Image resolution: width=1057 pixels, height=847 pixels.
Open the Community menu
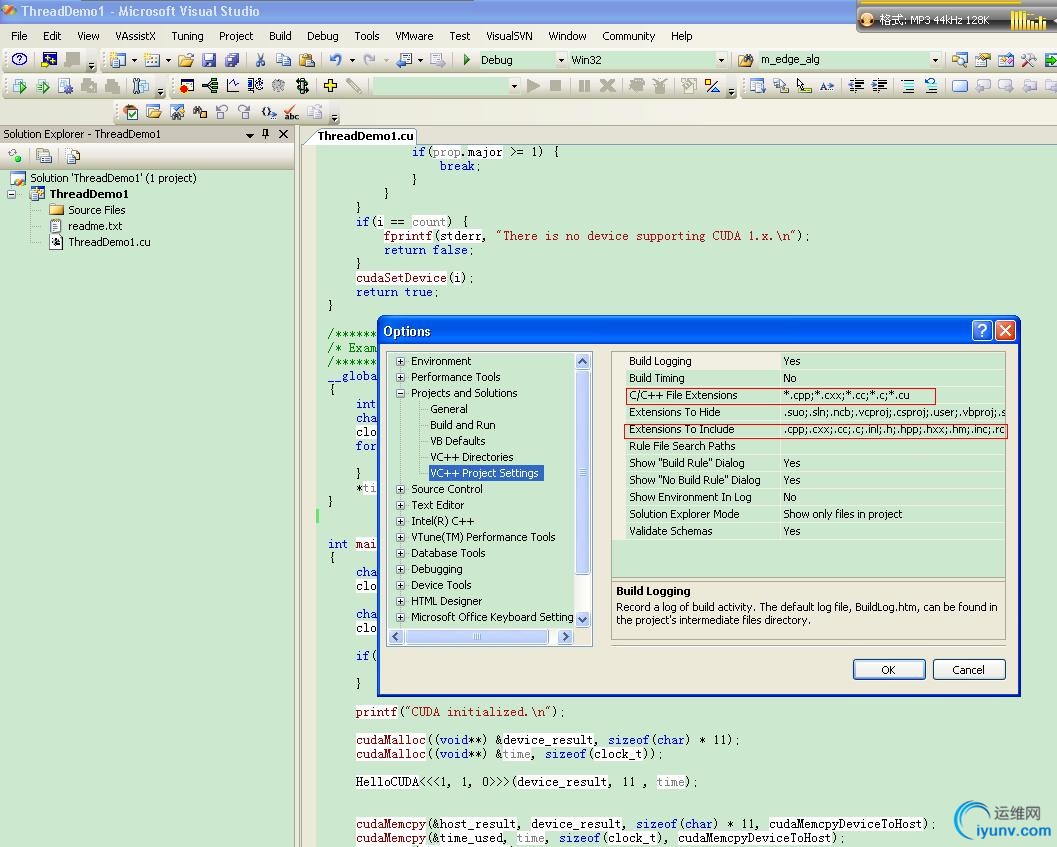pos(628,36)
